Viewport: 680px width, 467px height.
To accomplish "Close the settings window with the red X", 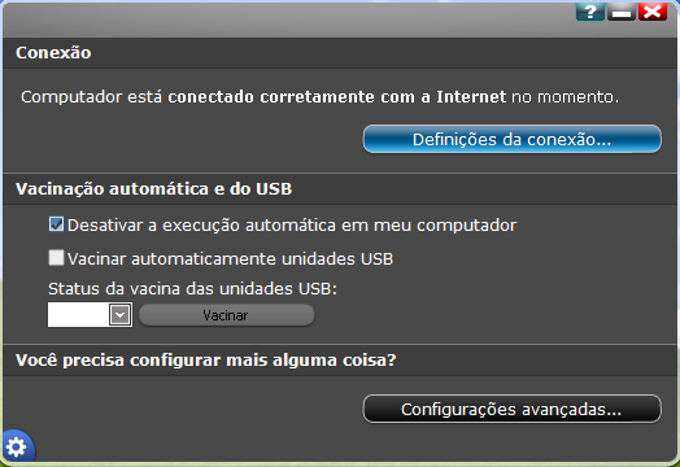I will pyautogui.click(x=652, y=11).
